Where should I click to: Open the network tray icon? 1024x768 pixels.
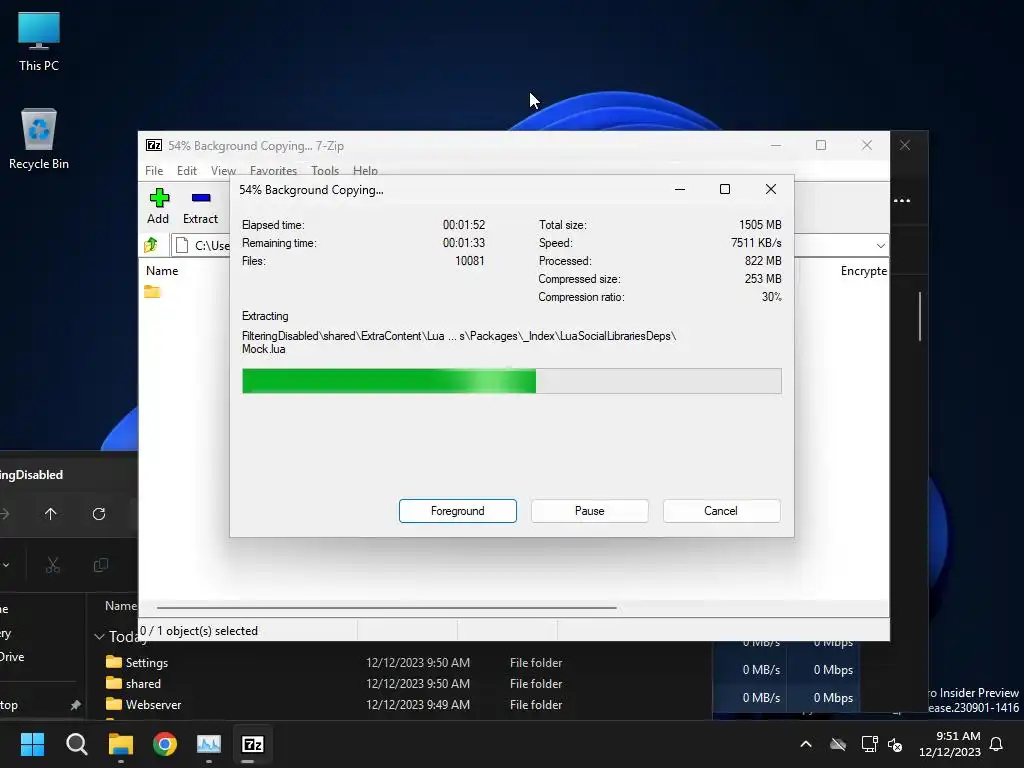[869, 744]
